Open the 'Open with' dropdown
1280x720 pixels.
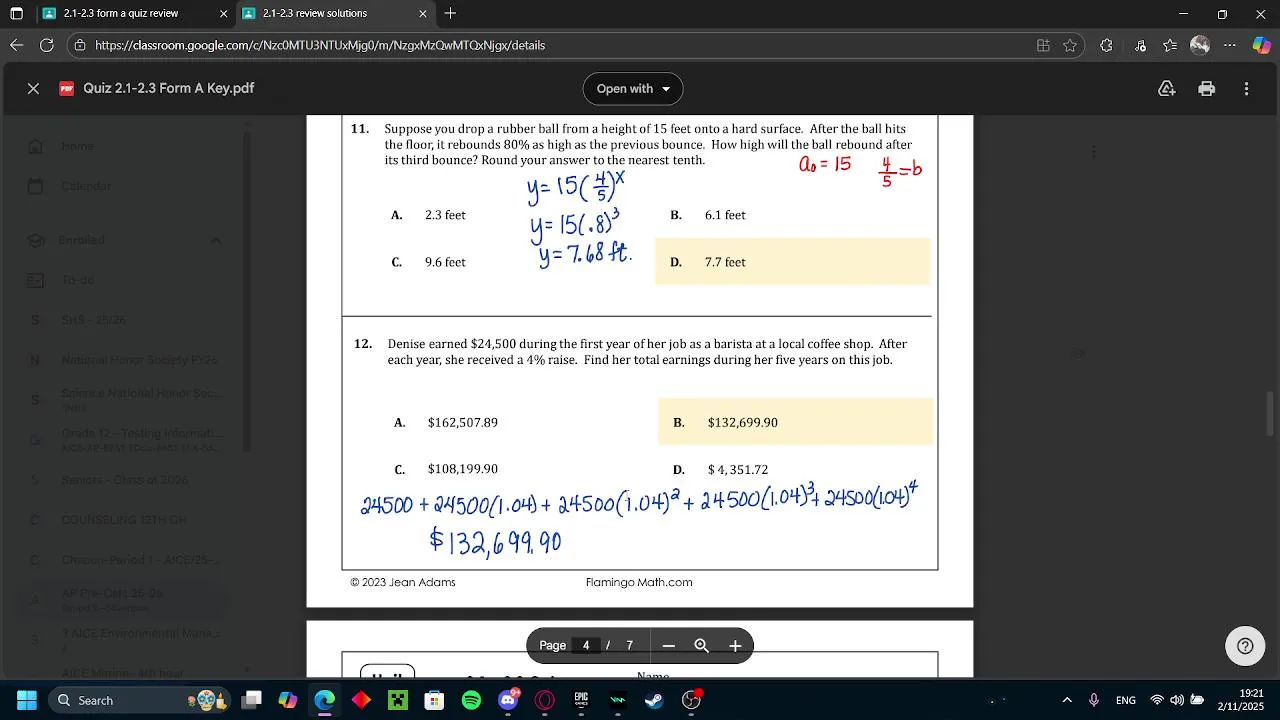tap(633, 88)
